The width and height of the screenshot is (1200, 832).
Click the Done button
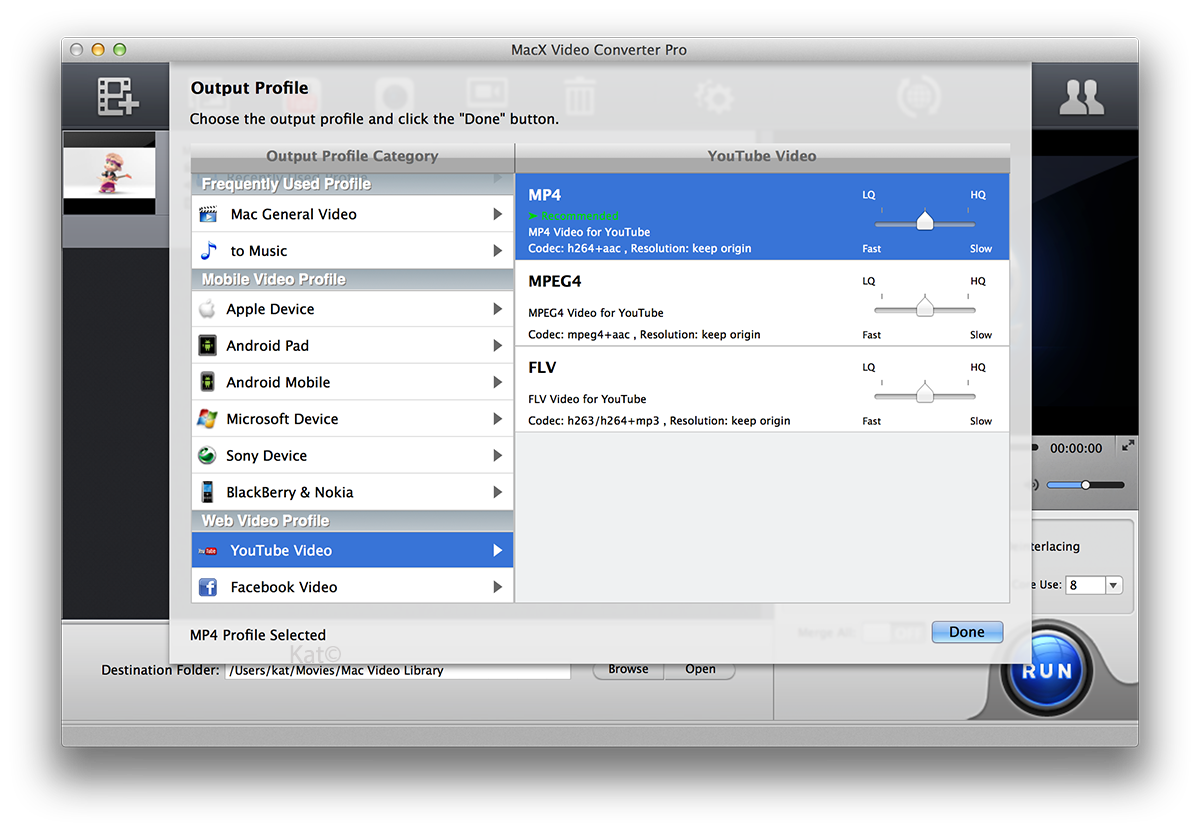(x=967, y=632)
